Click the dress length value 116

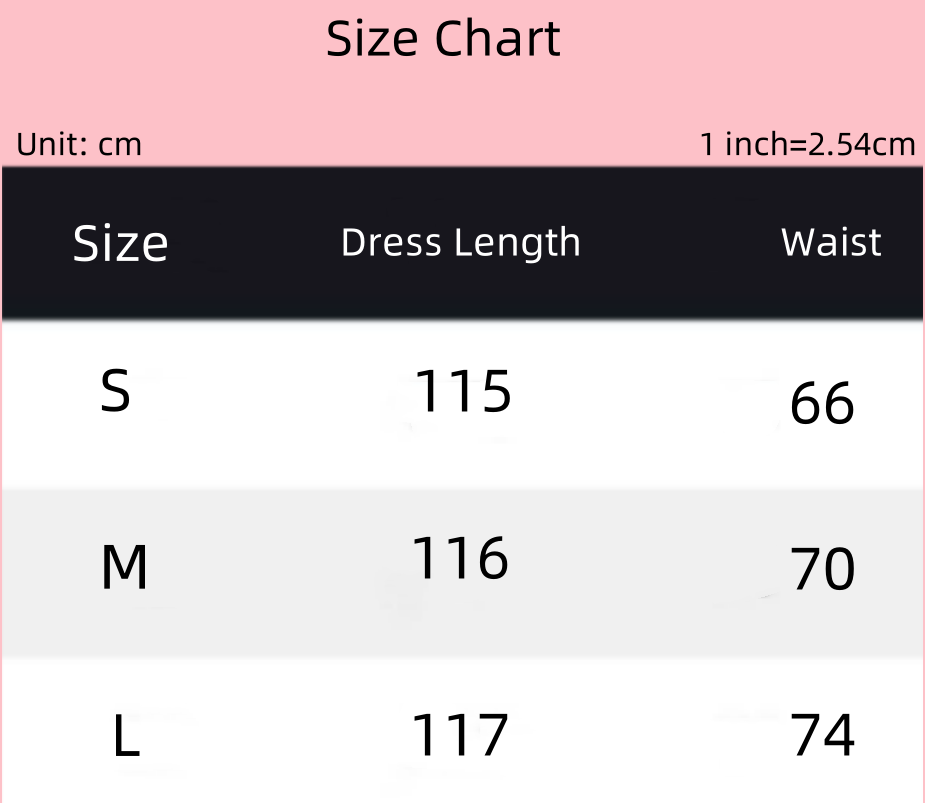pyautogui.click(x=460, y=559)
